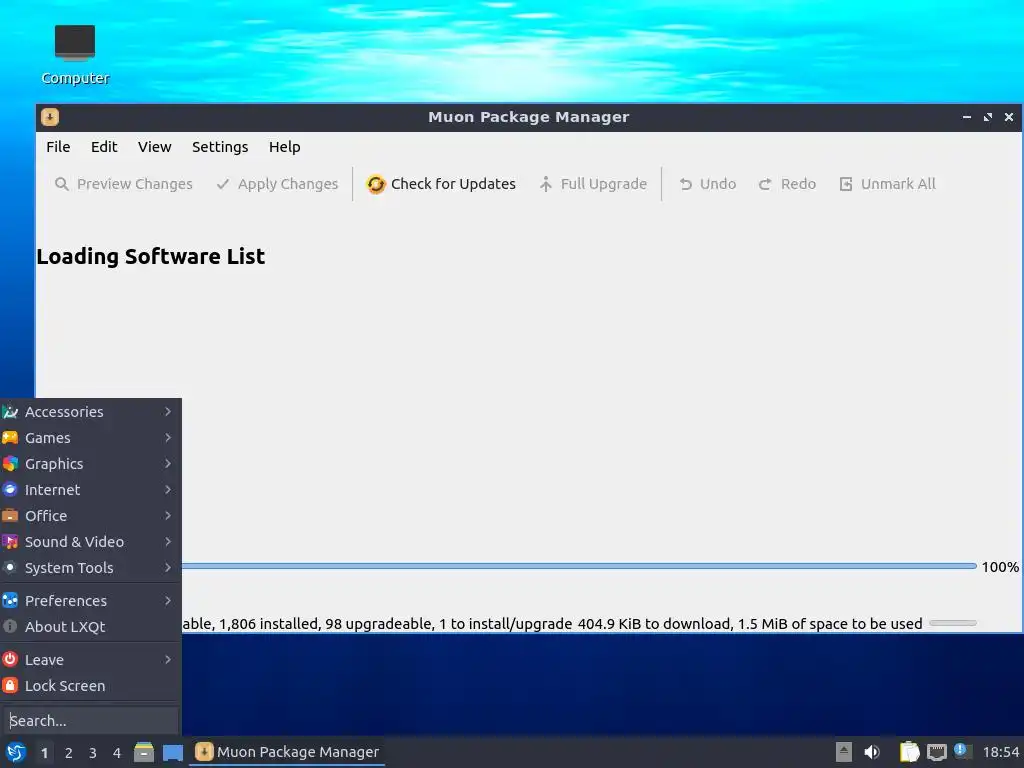Expand the Preferences submenu arrow

coord(168,601)
